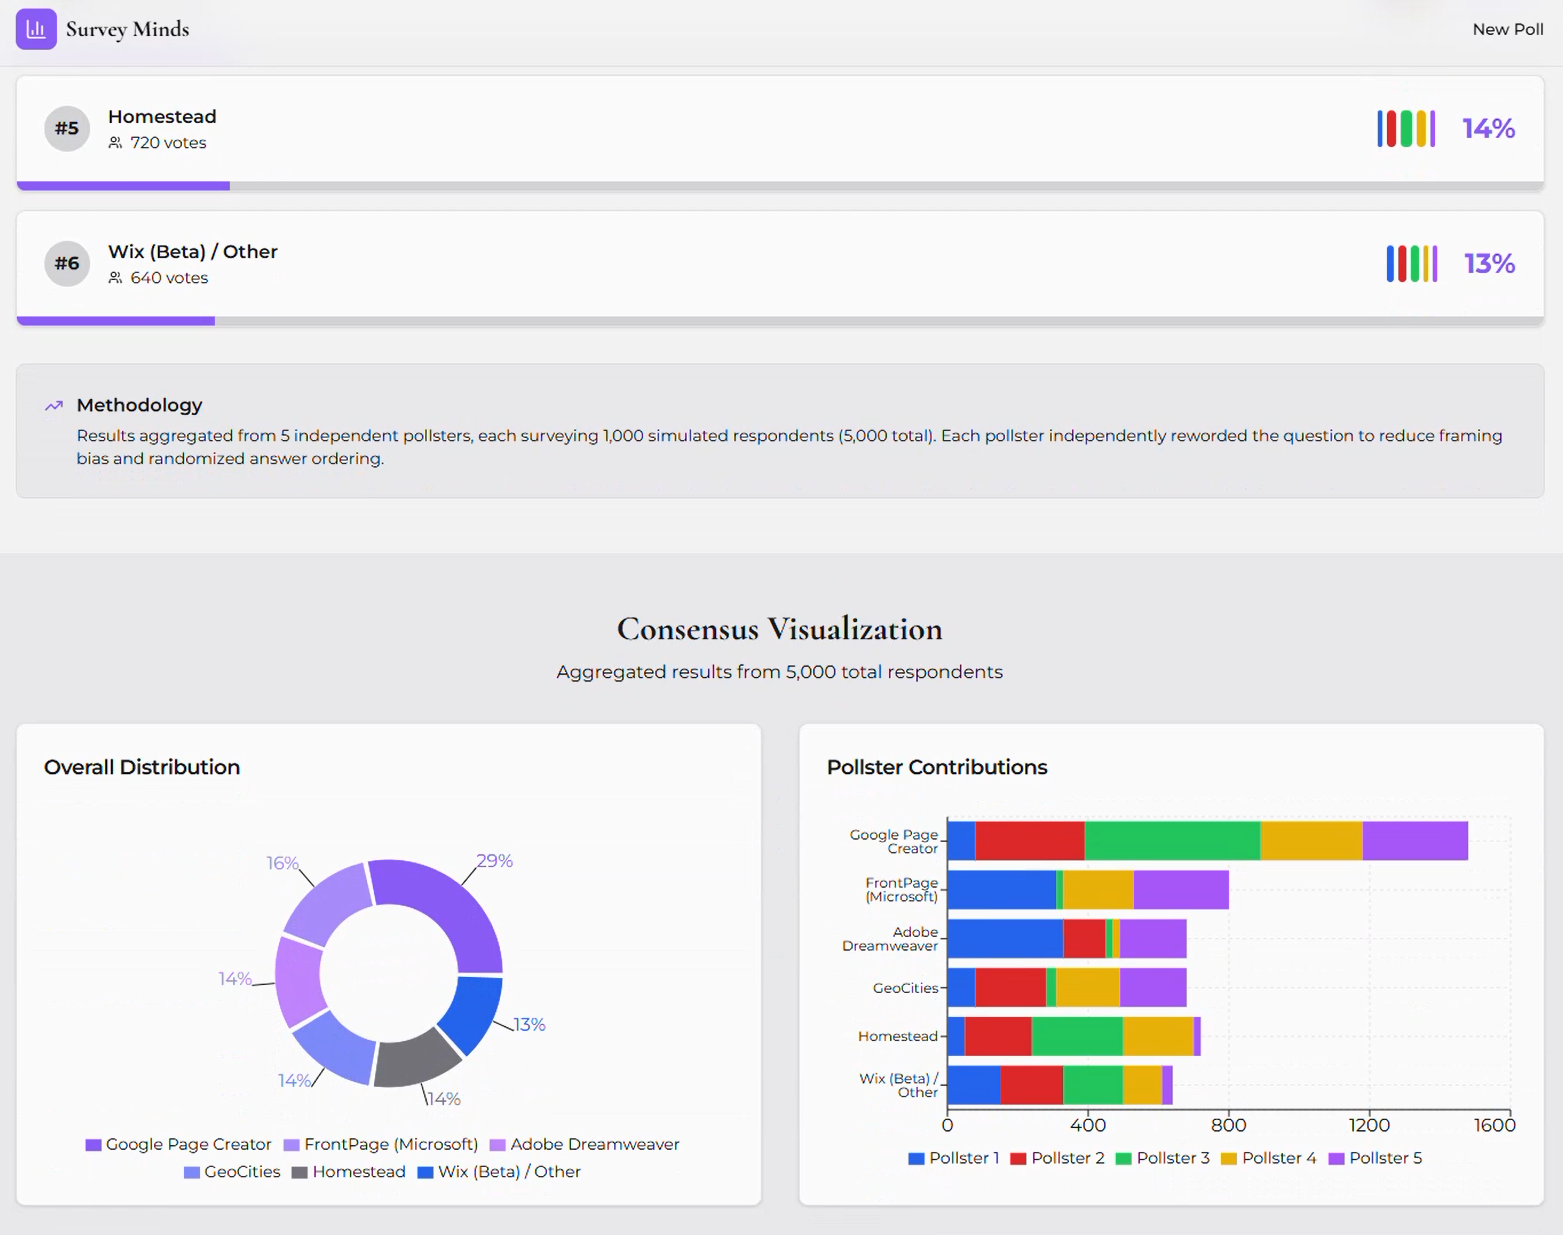Toggle Adobe Dreamweaver legend entry

(x=585, y=1144)
